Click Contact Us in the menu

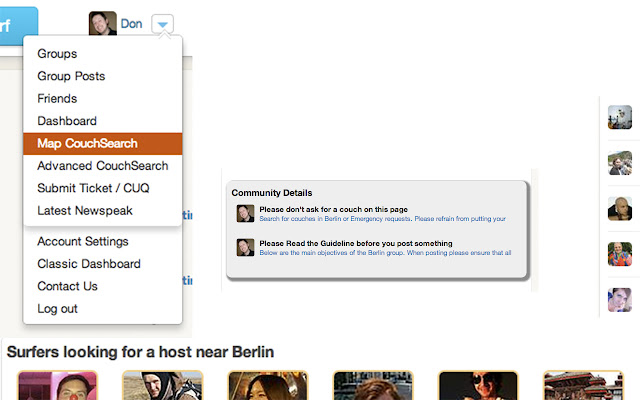[67, 287]
